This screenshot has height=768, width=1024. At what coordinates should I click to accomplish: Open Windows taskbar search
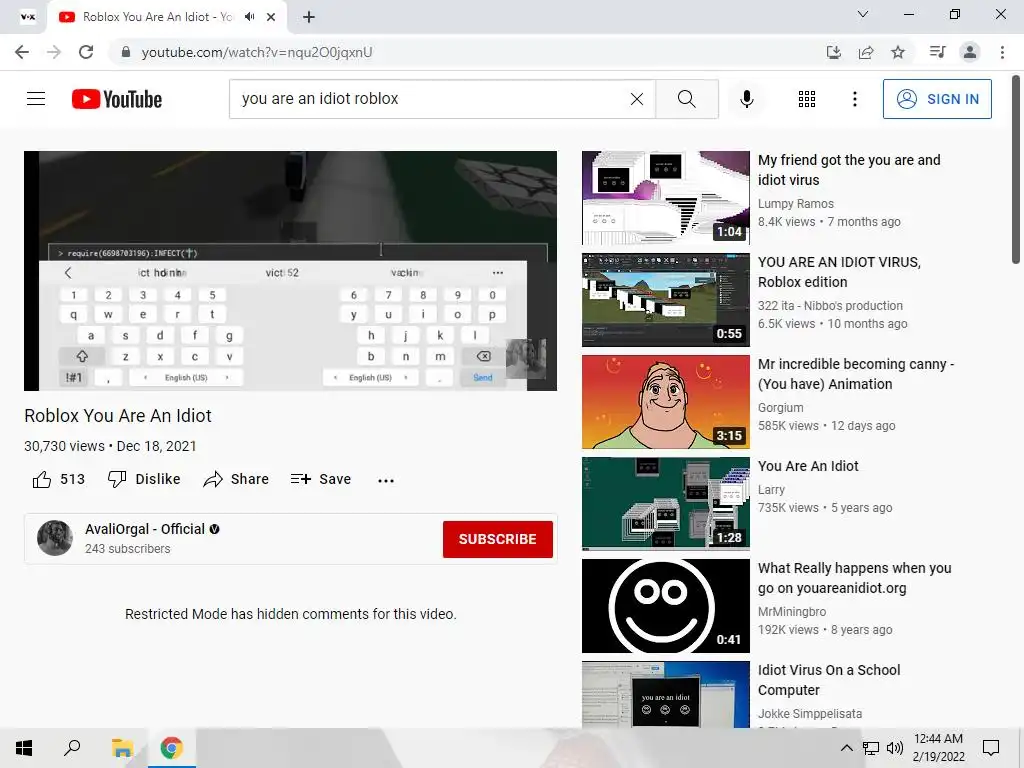72,748
